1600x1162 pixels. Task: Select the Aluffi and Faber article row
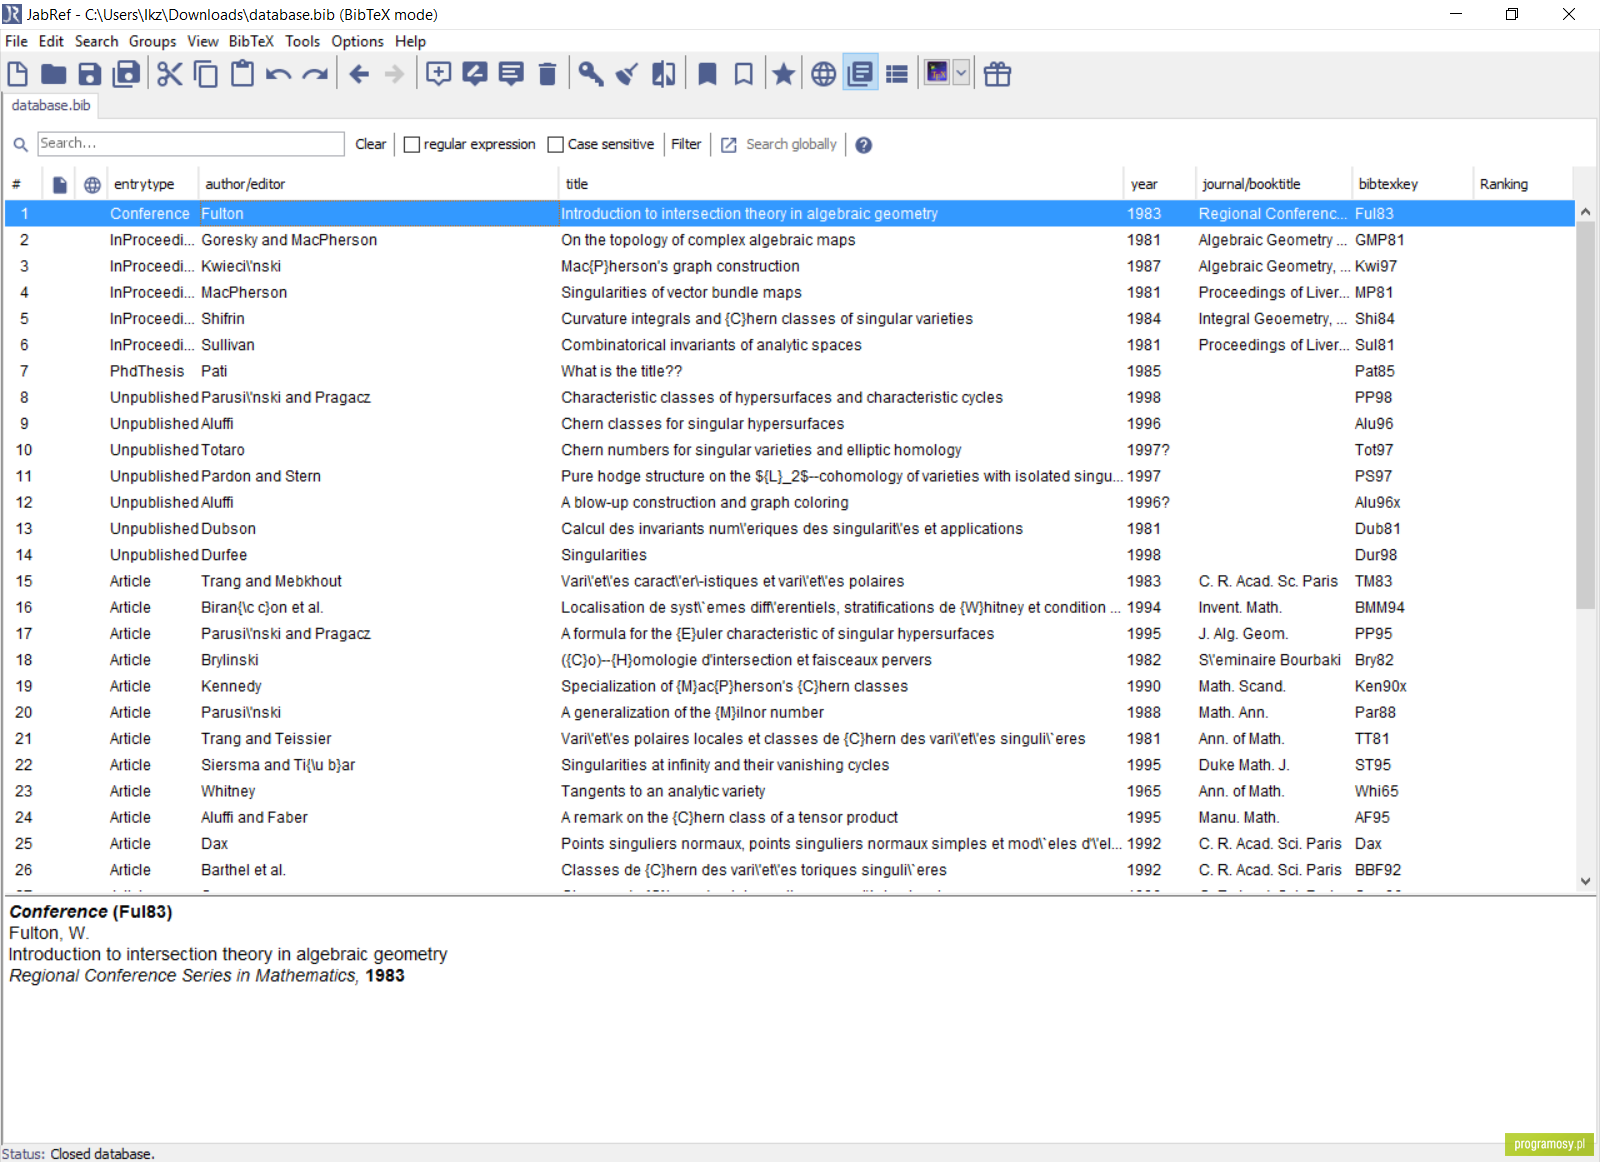point(790,817)
